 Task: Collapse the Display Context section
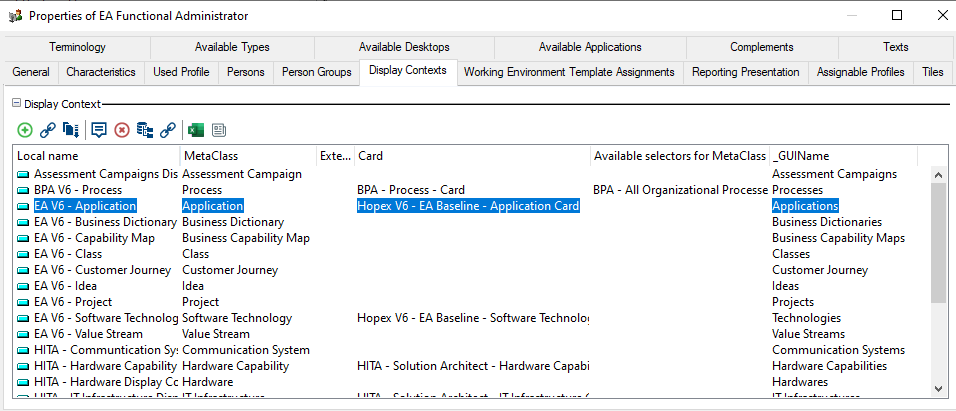point(16,104)
